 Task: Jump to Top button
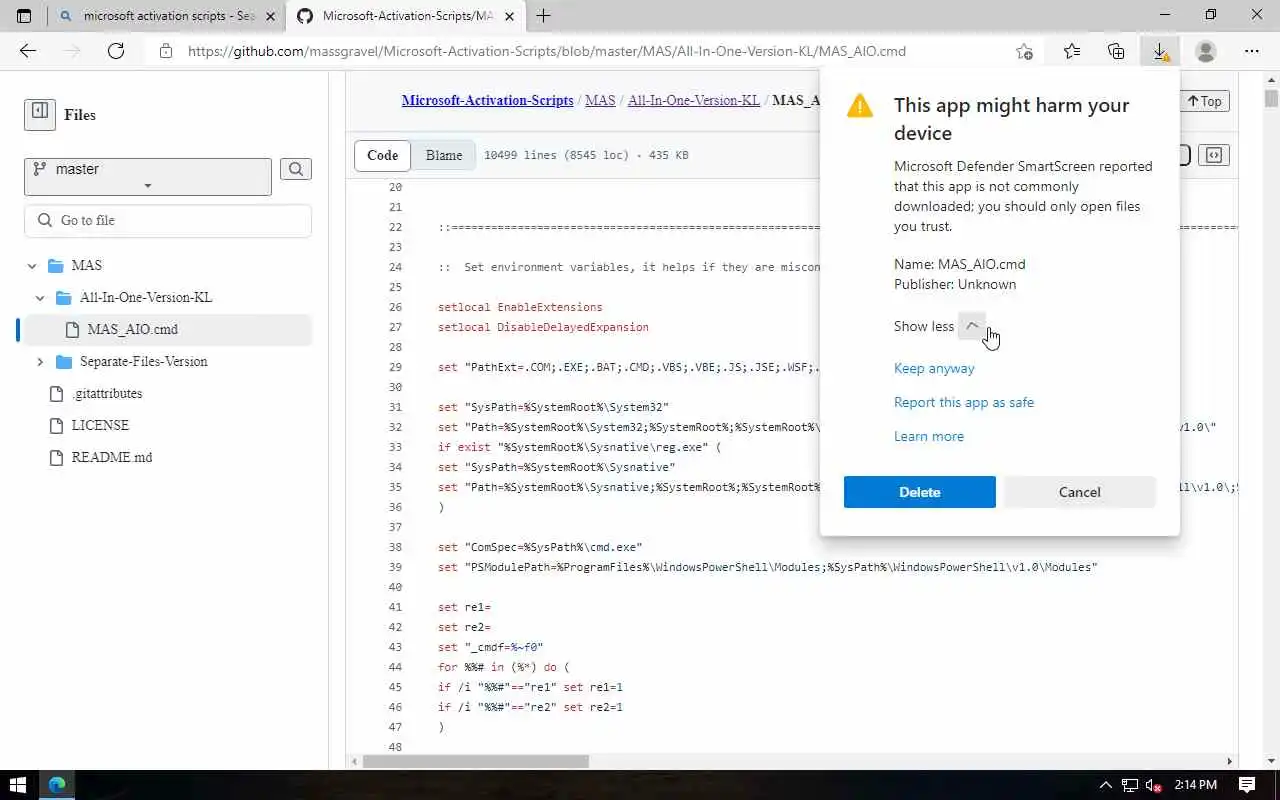pyautogui.click(x=1205, y=101)
